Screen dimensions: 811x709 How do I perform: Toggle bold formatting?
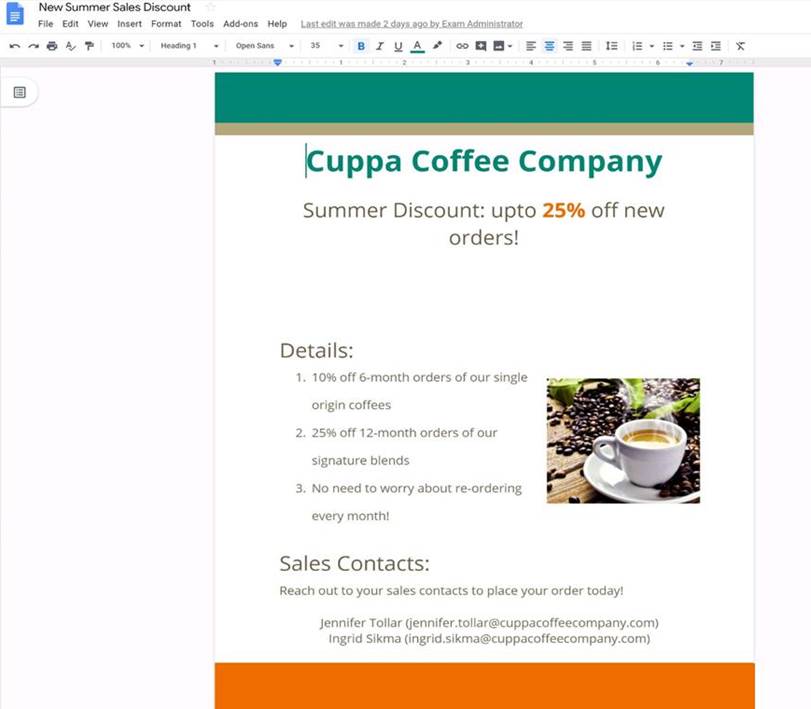coord(361,46)
